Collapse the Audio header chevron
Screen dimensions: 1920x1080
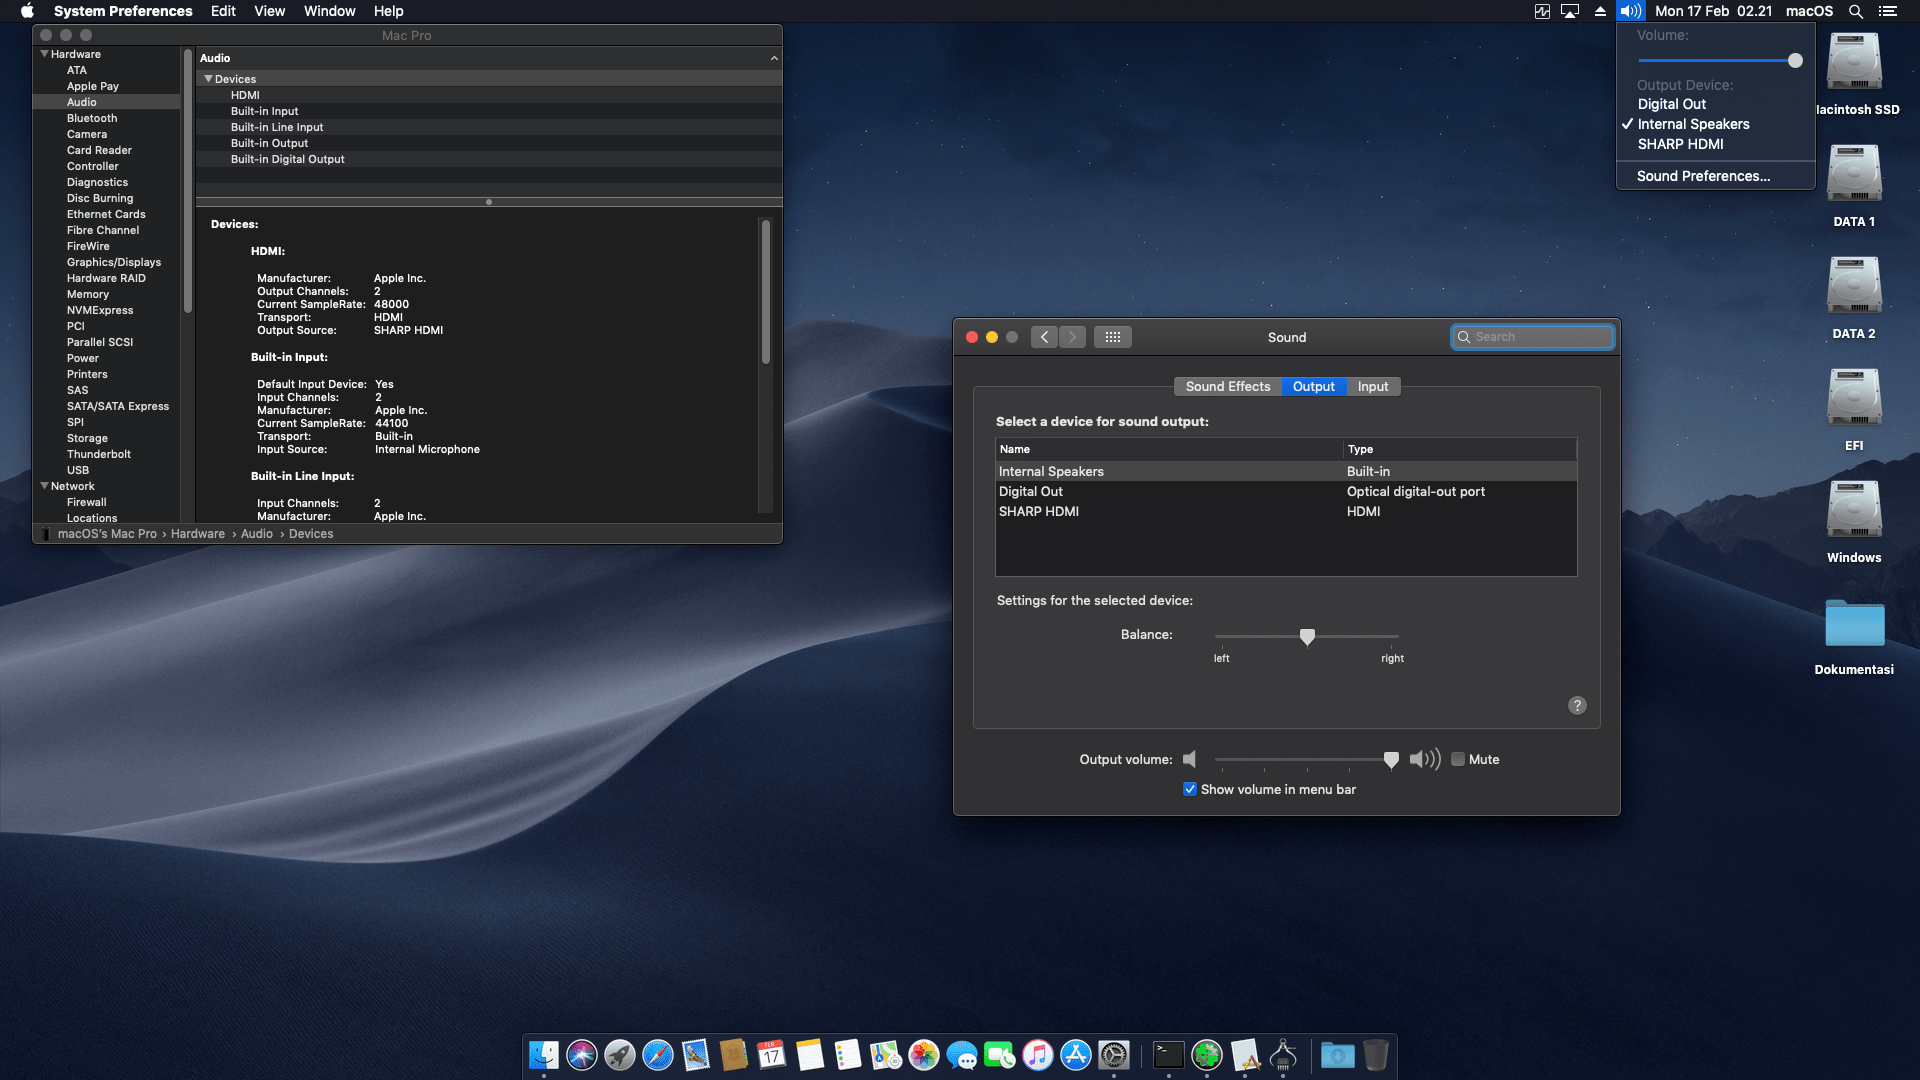[x=774, y=58]
